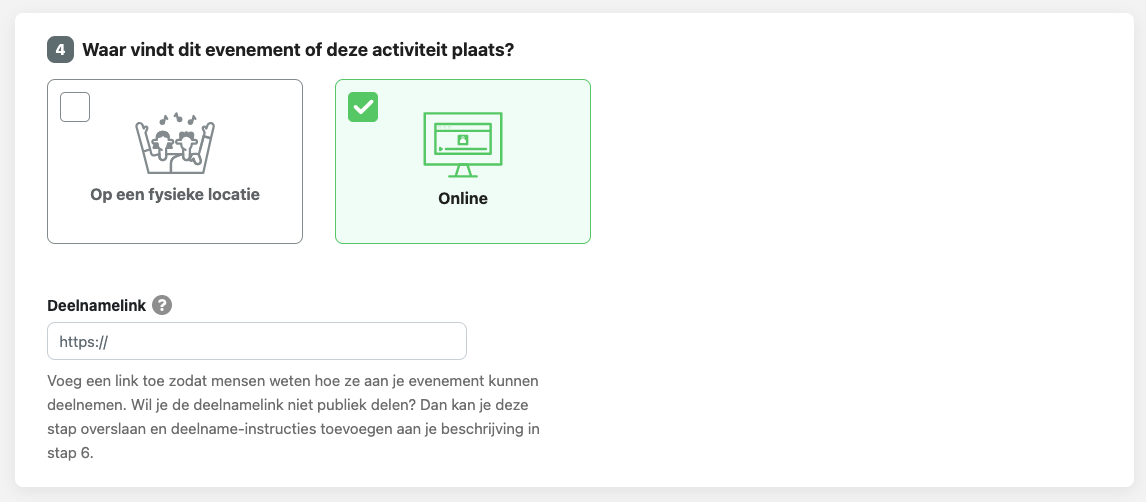Click the monitor stand of the Online icon
This screenshot has width=1146, height=502.
(x=463, y=170)
